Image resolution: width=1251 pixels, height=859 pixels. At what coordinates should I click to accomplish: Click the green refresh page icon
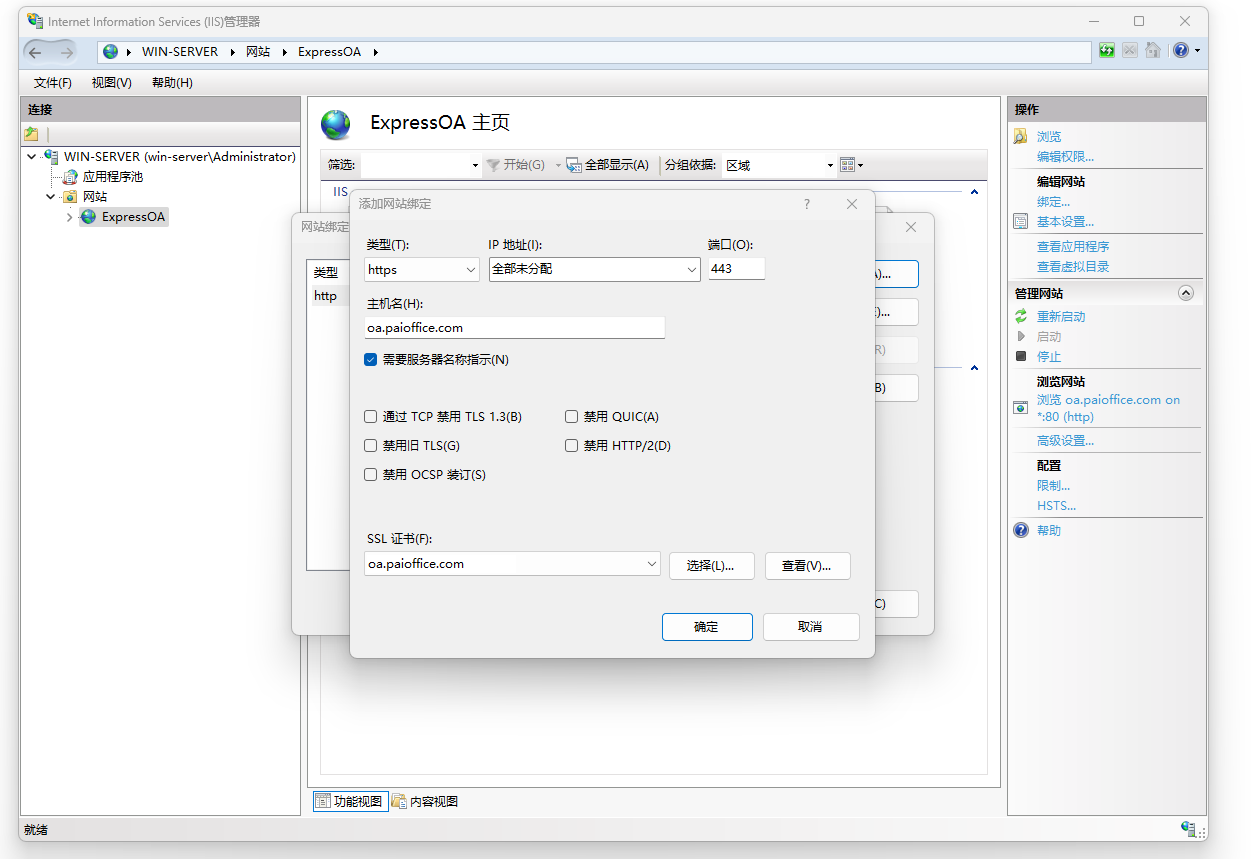point(1107,50)
